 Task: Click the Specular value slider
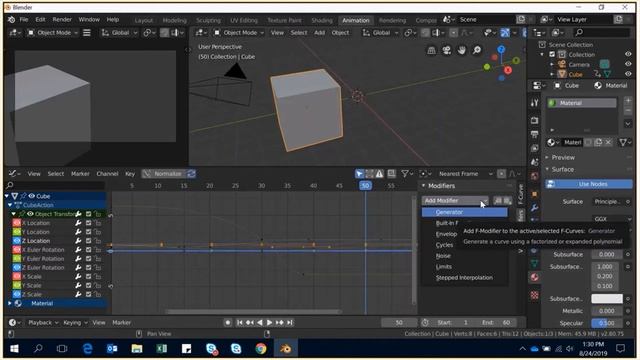tap(607, 323)
